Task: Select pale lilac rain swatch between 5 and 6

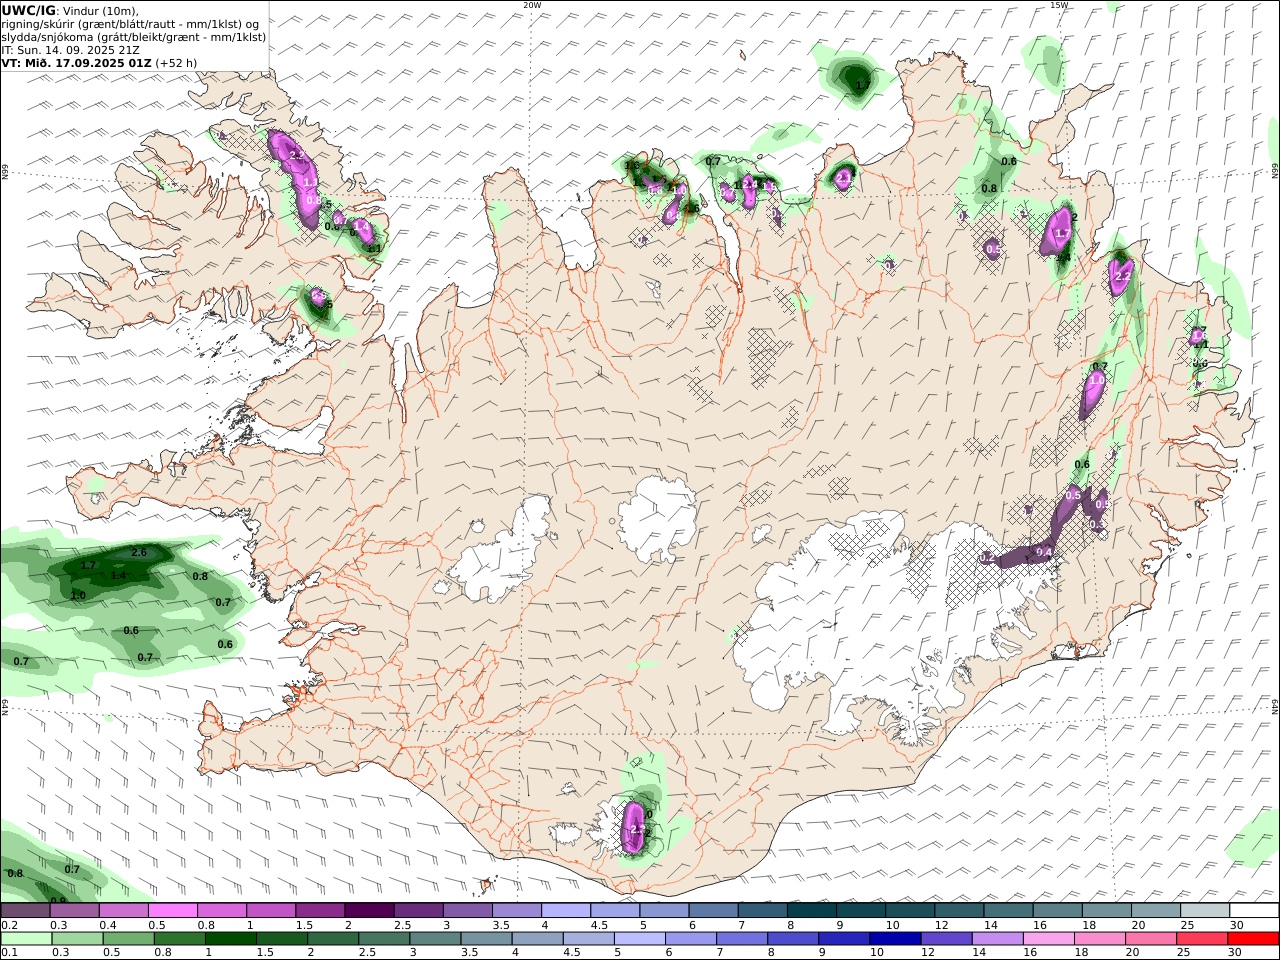Action: point(640,939)
